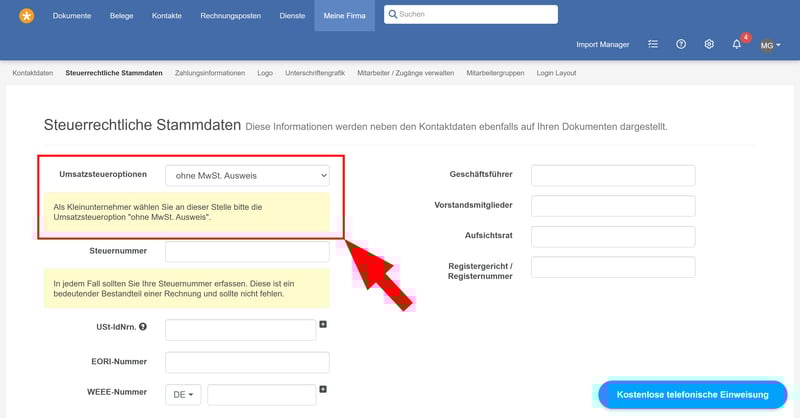Open the MG user account menu

tap(770, 45)
